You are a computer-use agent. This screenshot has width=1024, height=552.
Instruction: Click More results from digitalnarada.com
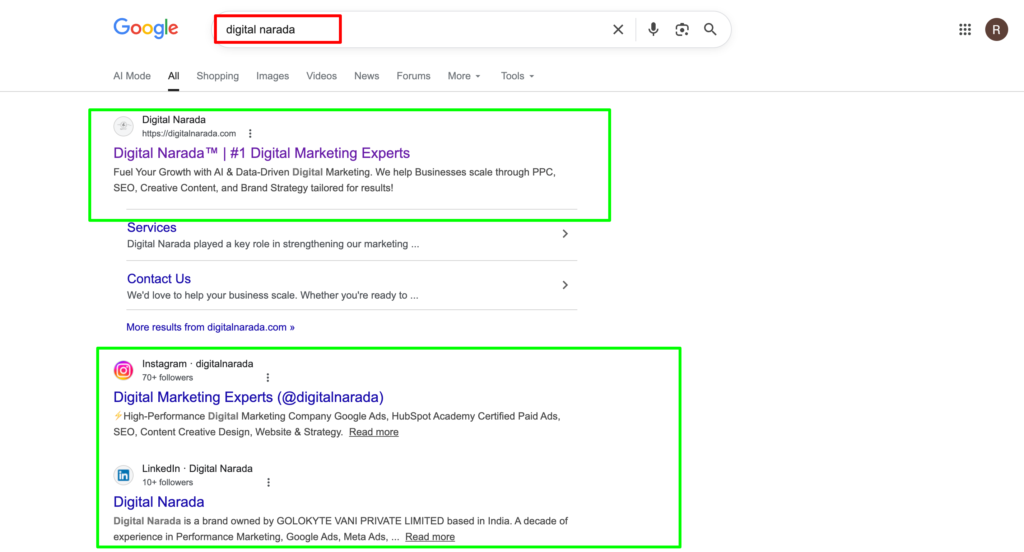pos(210,327)
